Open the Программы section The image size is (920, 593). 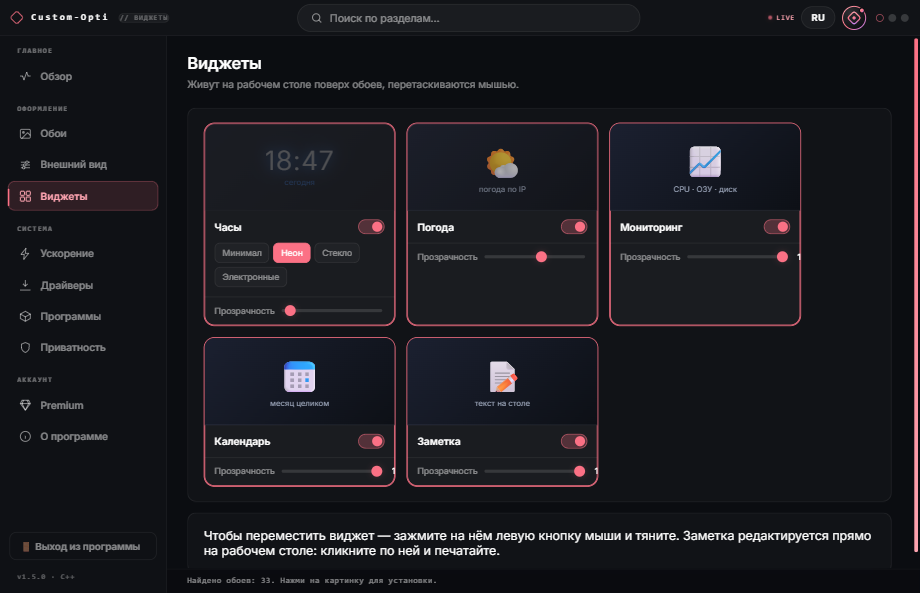tap(83, 317)
